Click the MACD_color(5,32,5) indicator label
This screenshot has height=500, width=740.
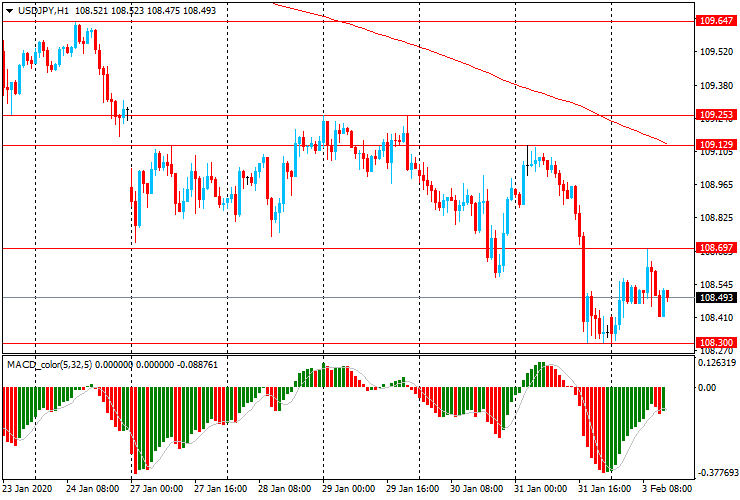[x=49, y=365]
